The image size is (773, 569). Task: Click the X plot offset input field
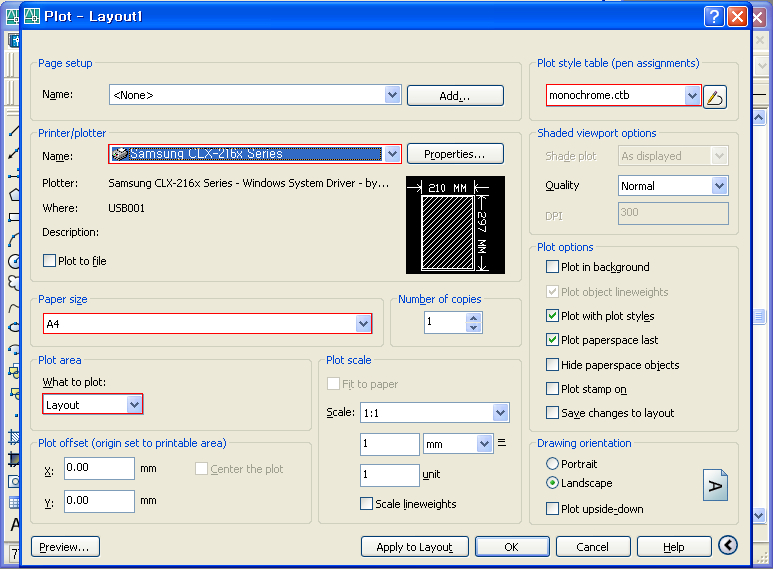tap(99, 468)
